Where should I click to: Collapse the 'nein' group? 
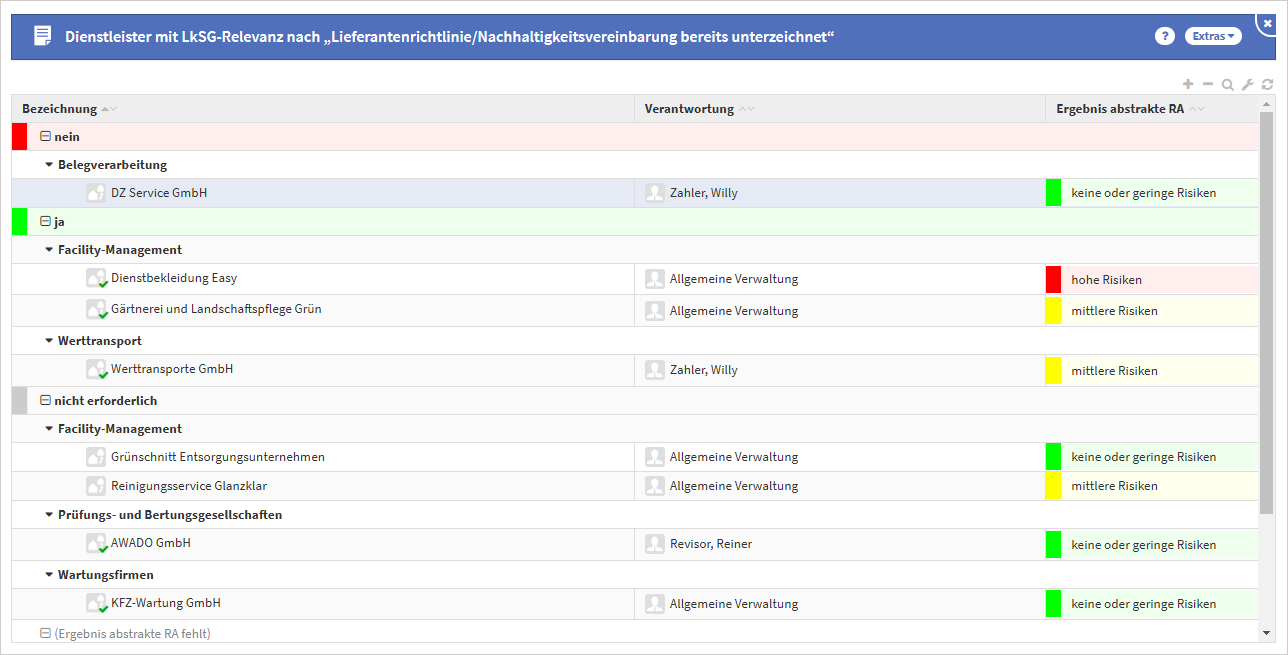click(45, 137)
